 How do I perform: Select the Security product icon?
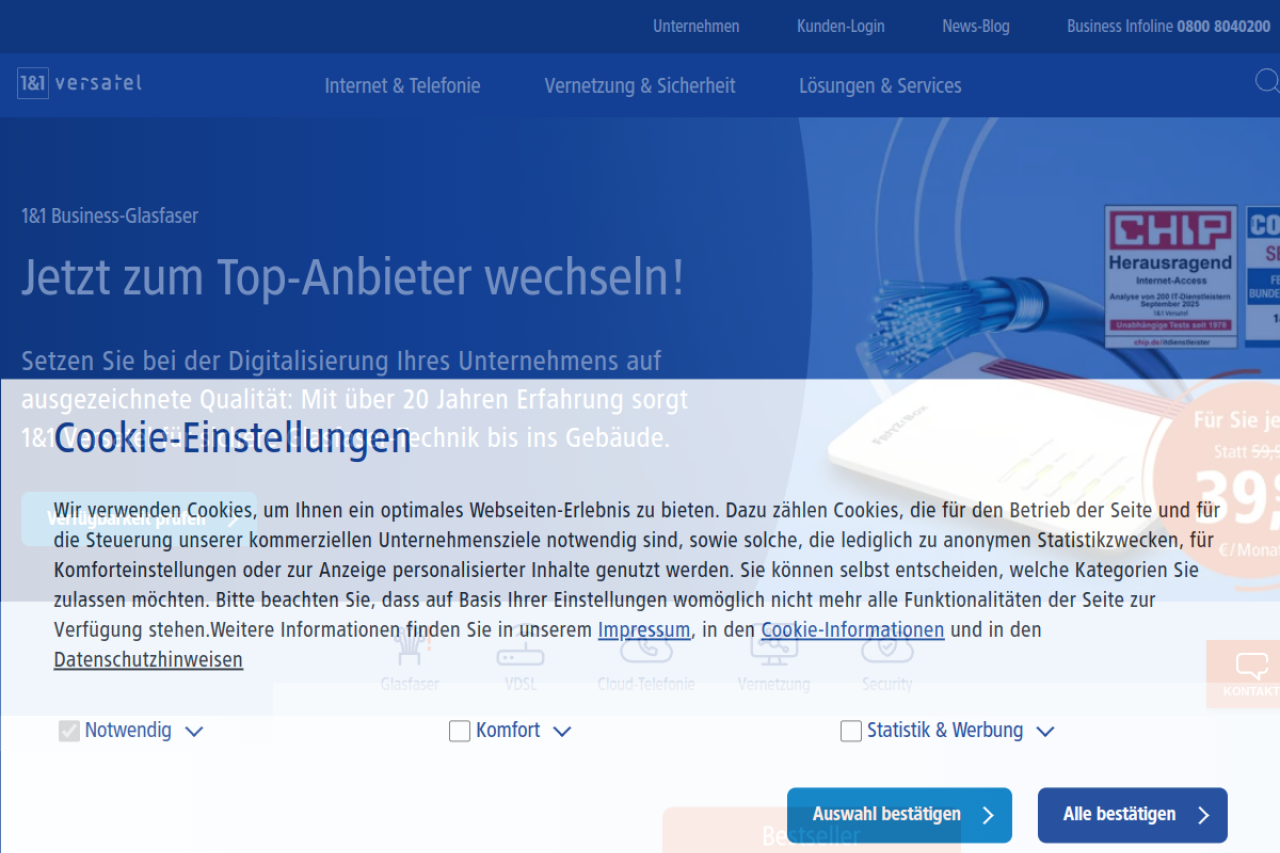point(887,645)
